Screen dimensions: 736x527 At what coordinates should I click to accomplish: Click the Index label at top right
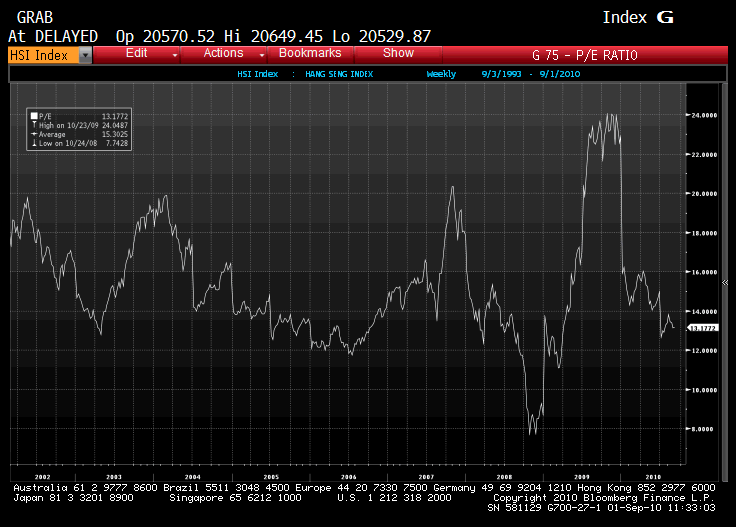tap(625, 18)
